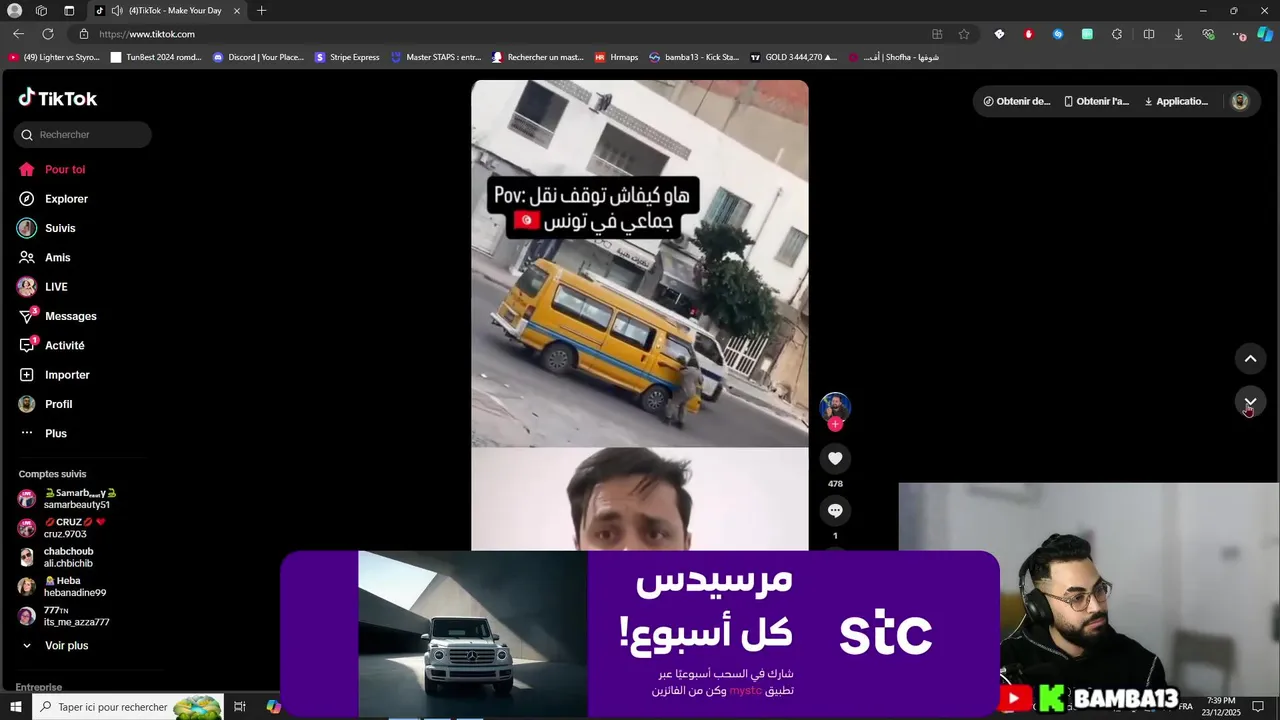The width and height of the screenshot is (1280, 720).
Task: Open profile avatar menu top right
Action: coord(1240,101)
